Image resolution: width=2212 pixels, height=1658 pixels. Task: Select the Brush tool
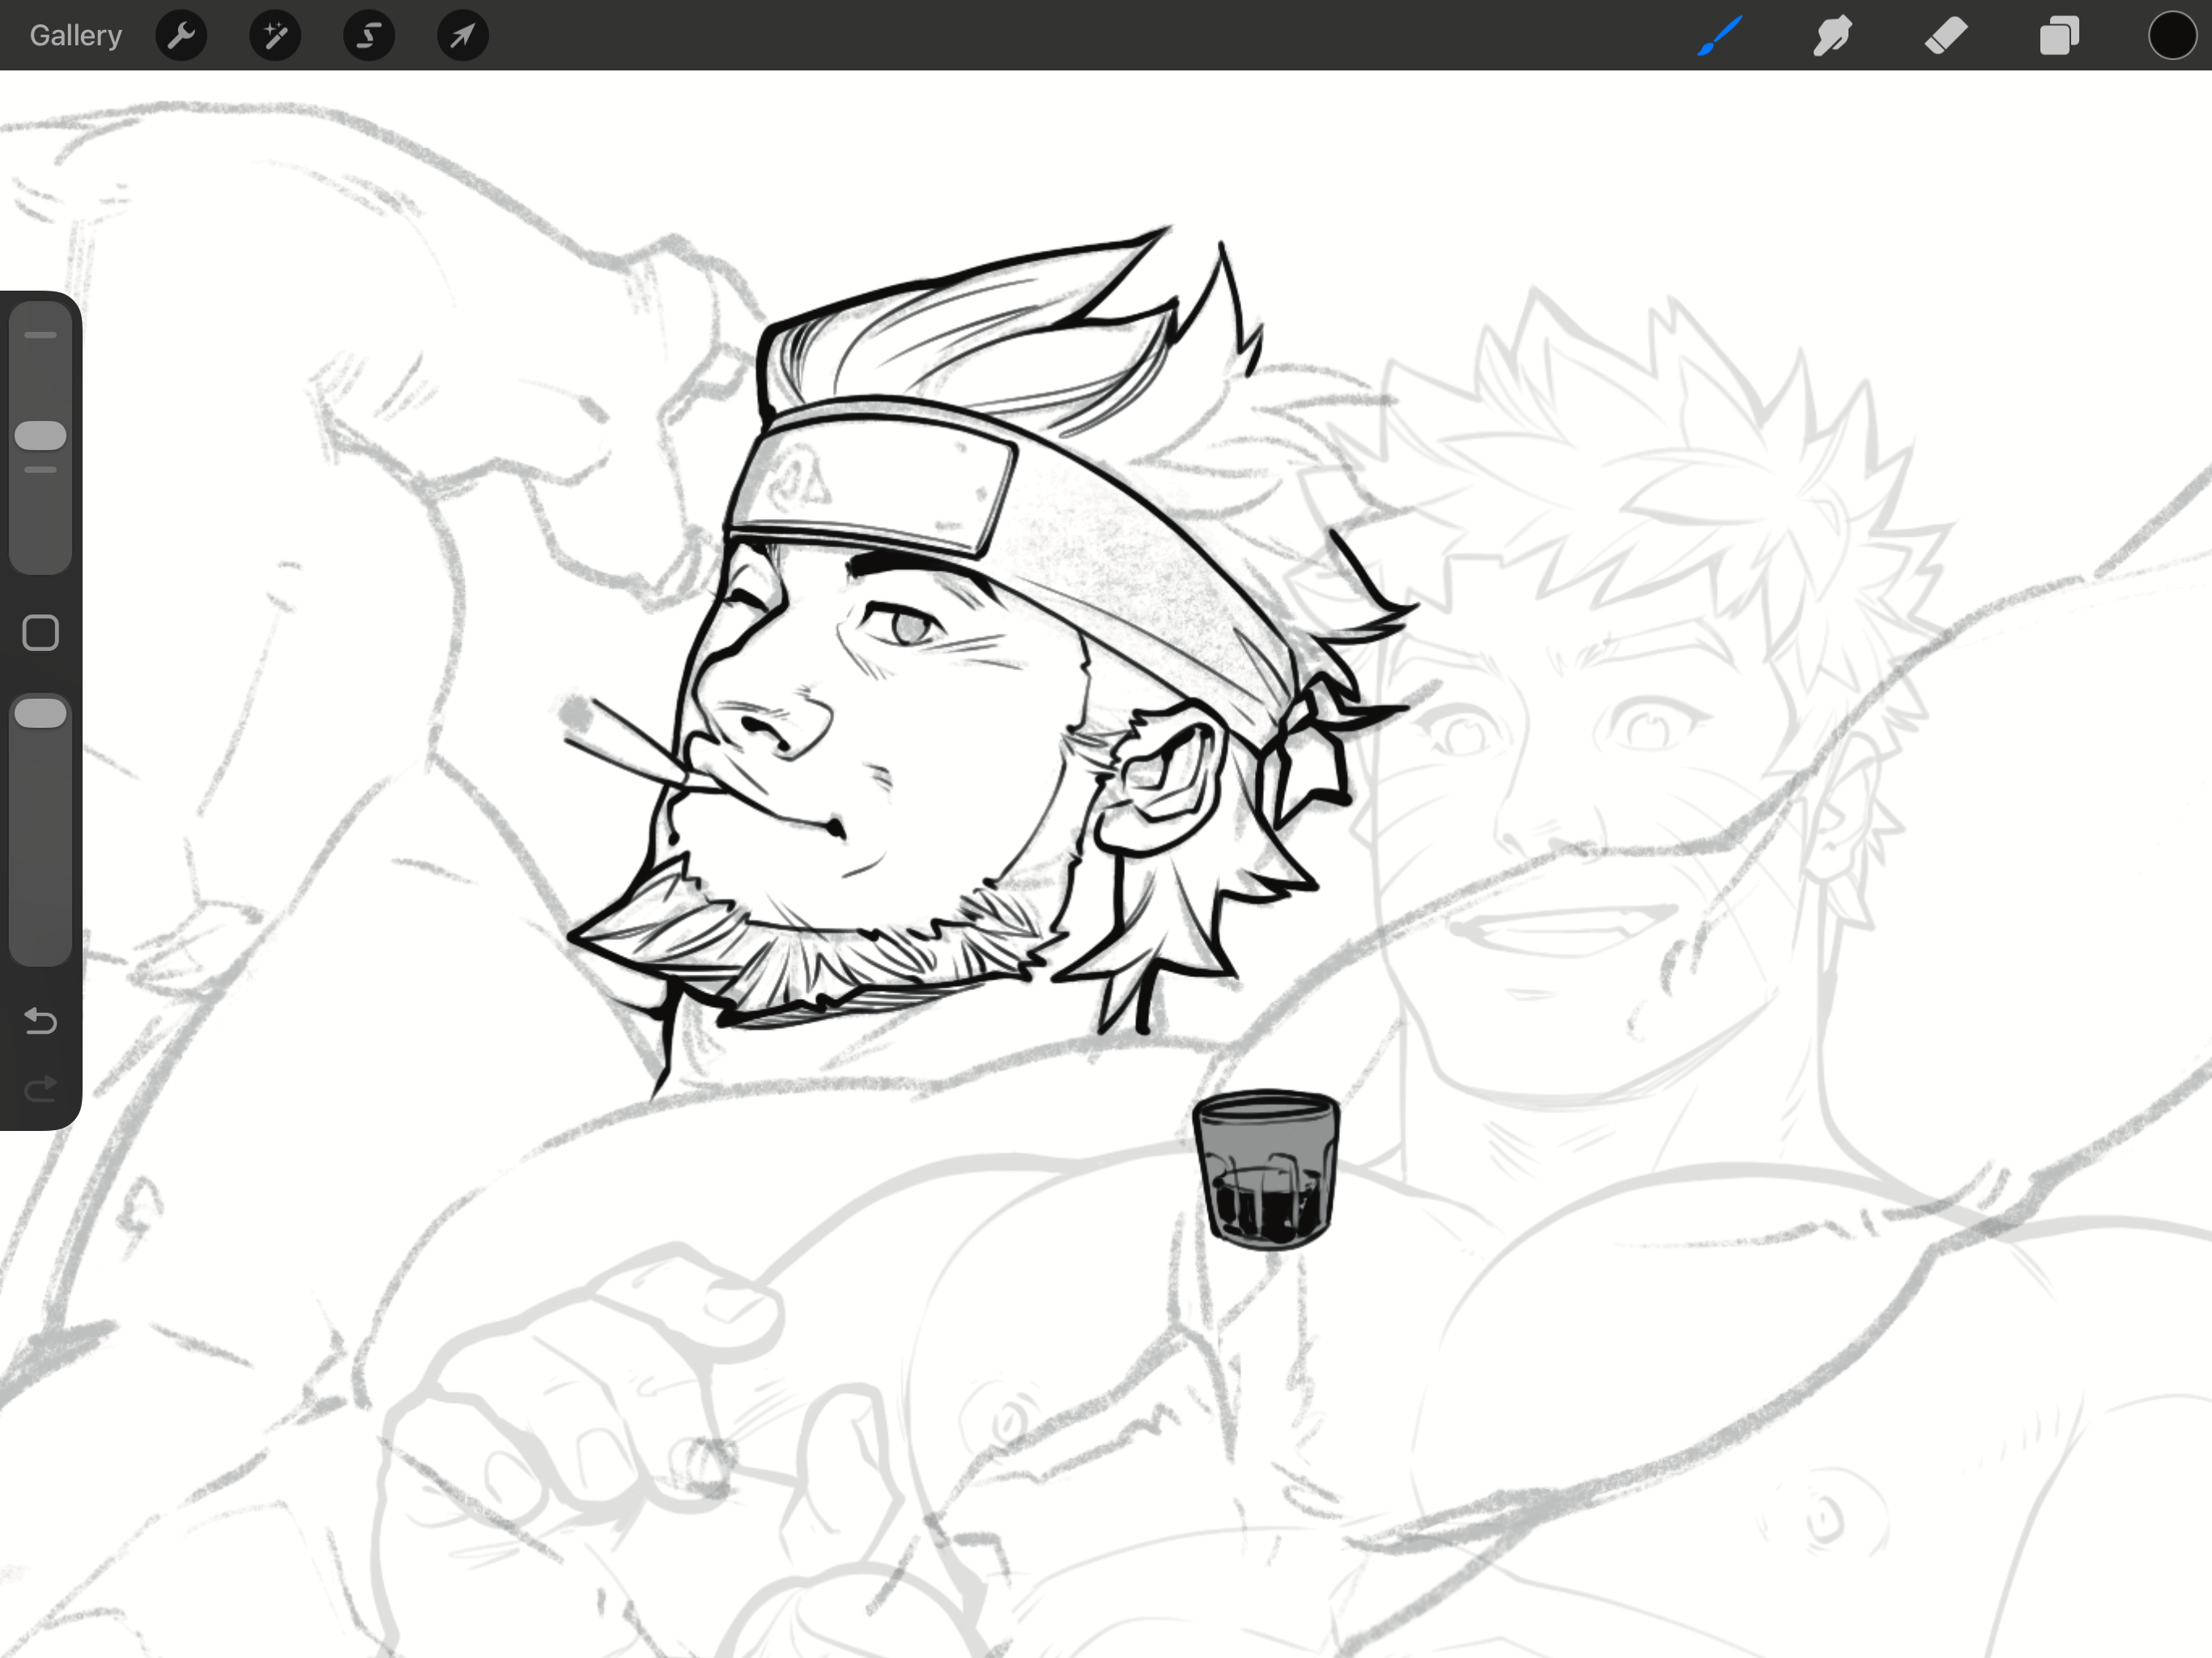tap(1720, 36)
